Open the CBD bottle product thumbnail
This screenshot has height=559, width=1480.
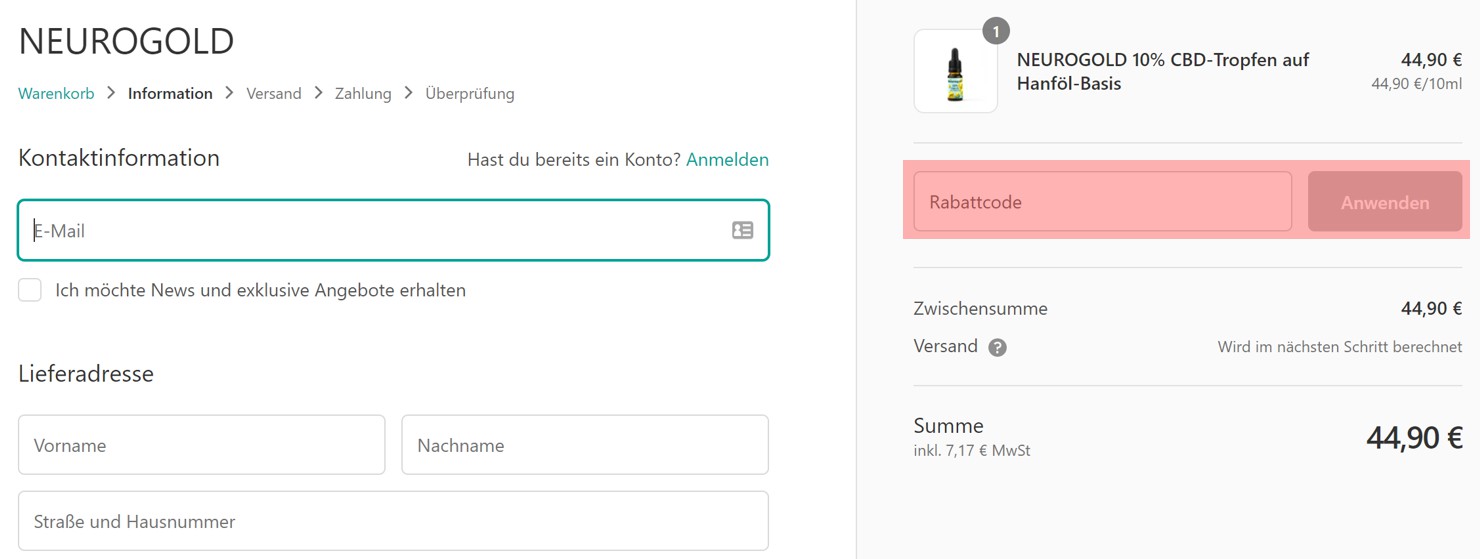point(955,71)
